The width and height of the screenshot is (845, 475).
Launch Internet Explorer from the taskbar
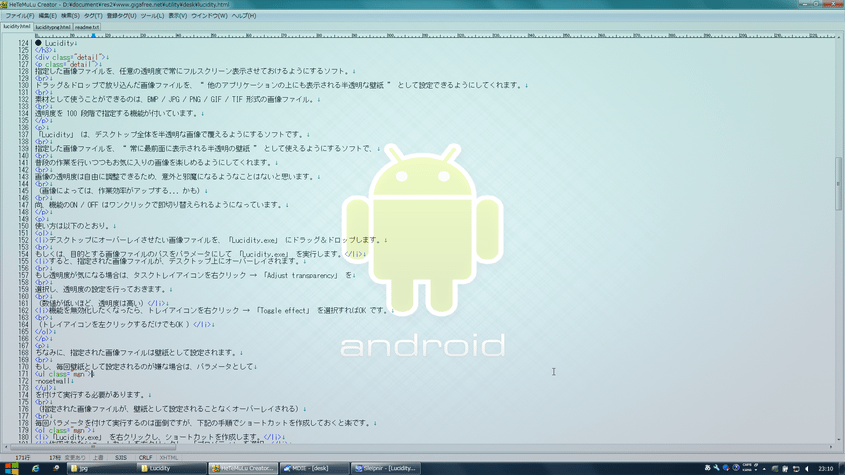(x=36, y=469)
